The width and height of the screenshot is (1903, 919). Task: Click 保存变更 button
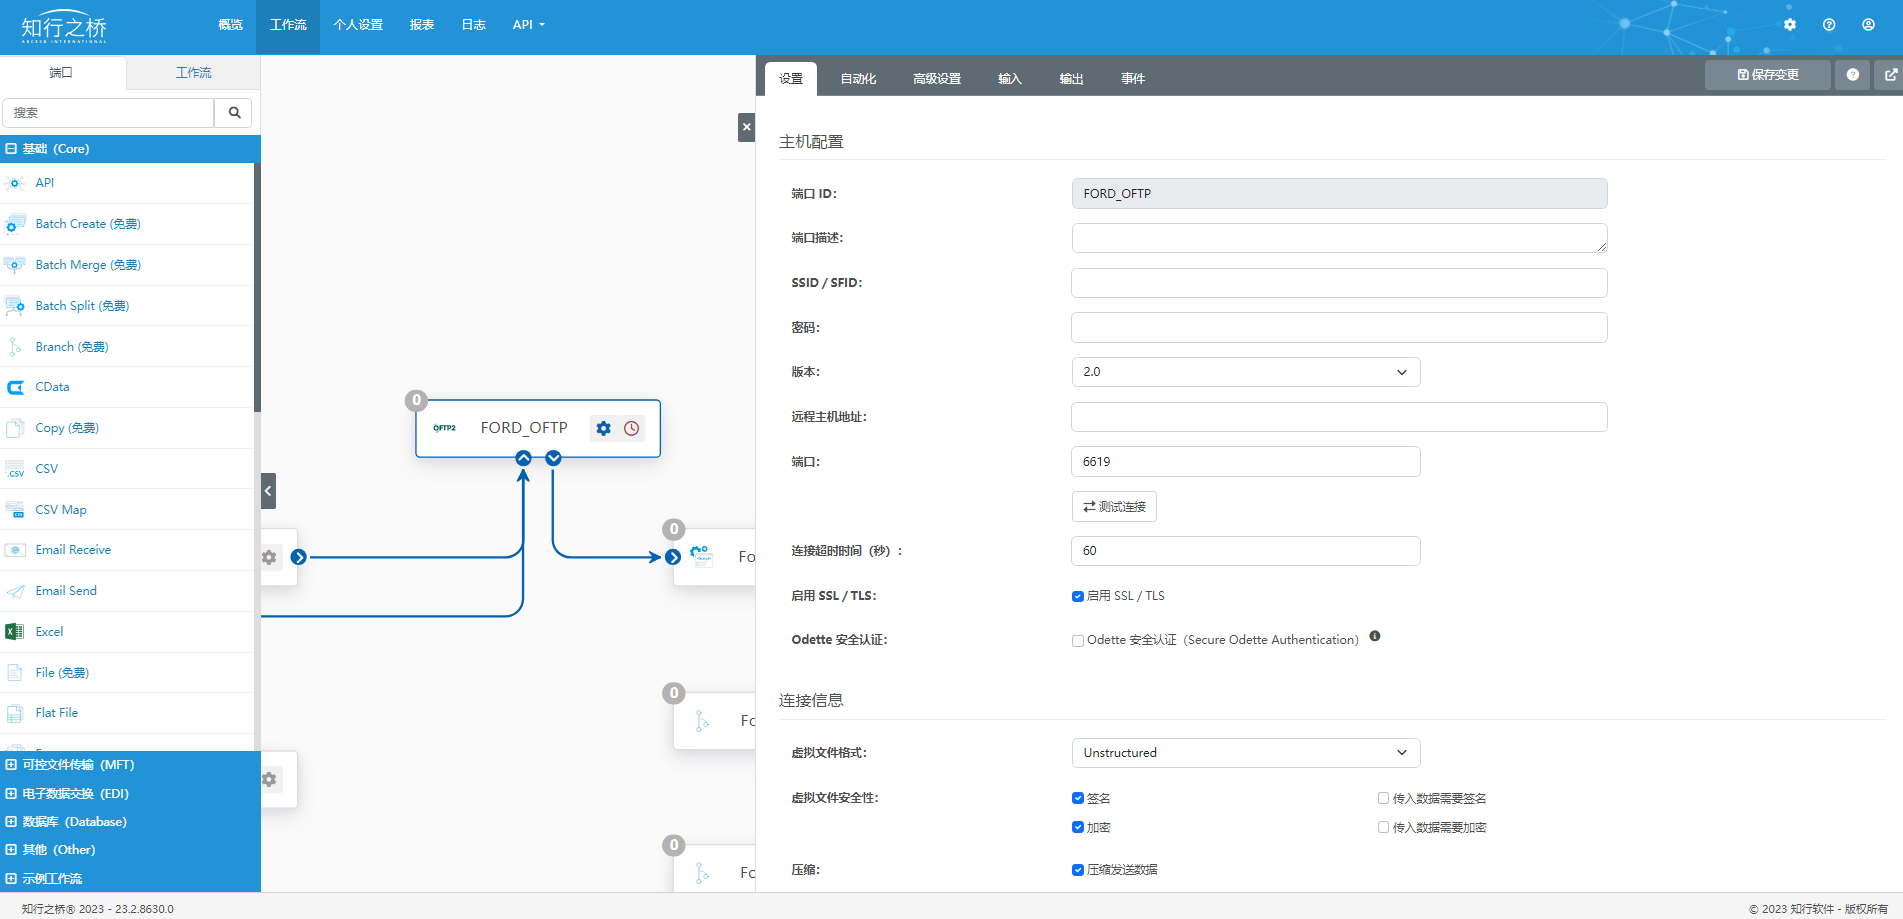1768,75
